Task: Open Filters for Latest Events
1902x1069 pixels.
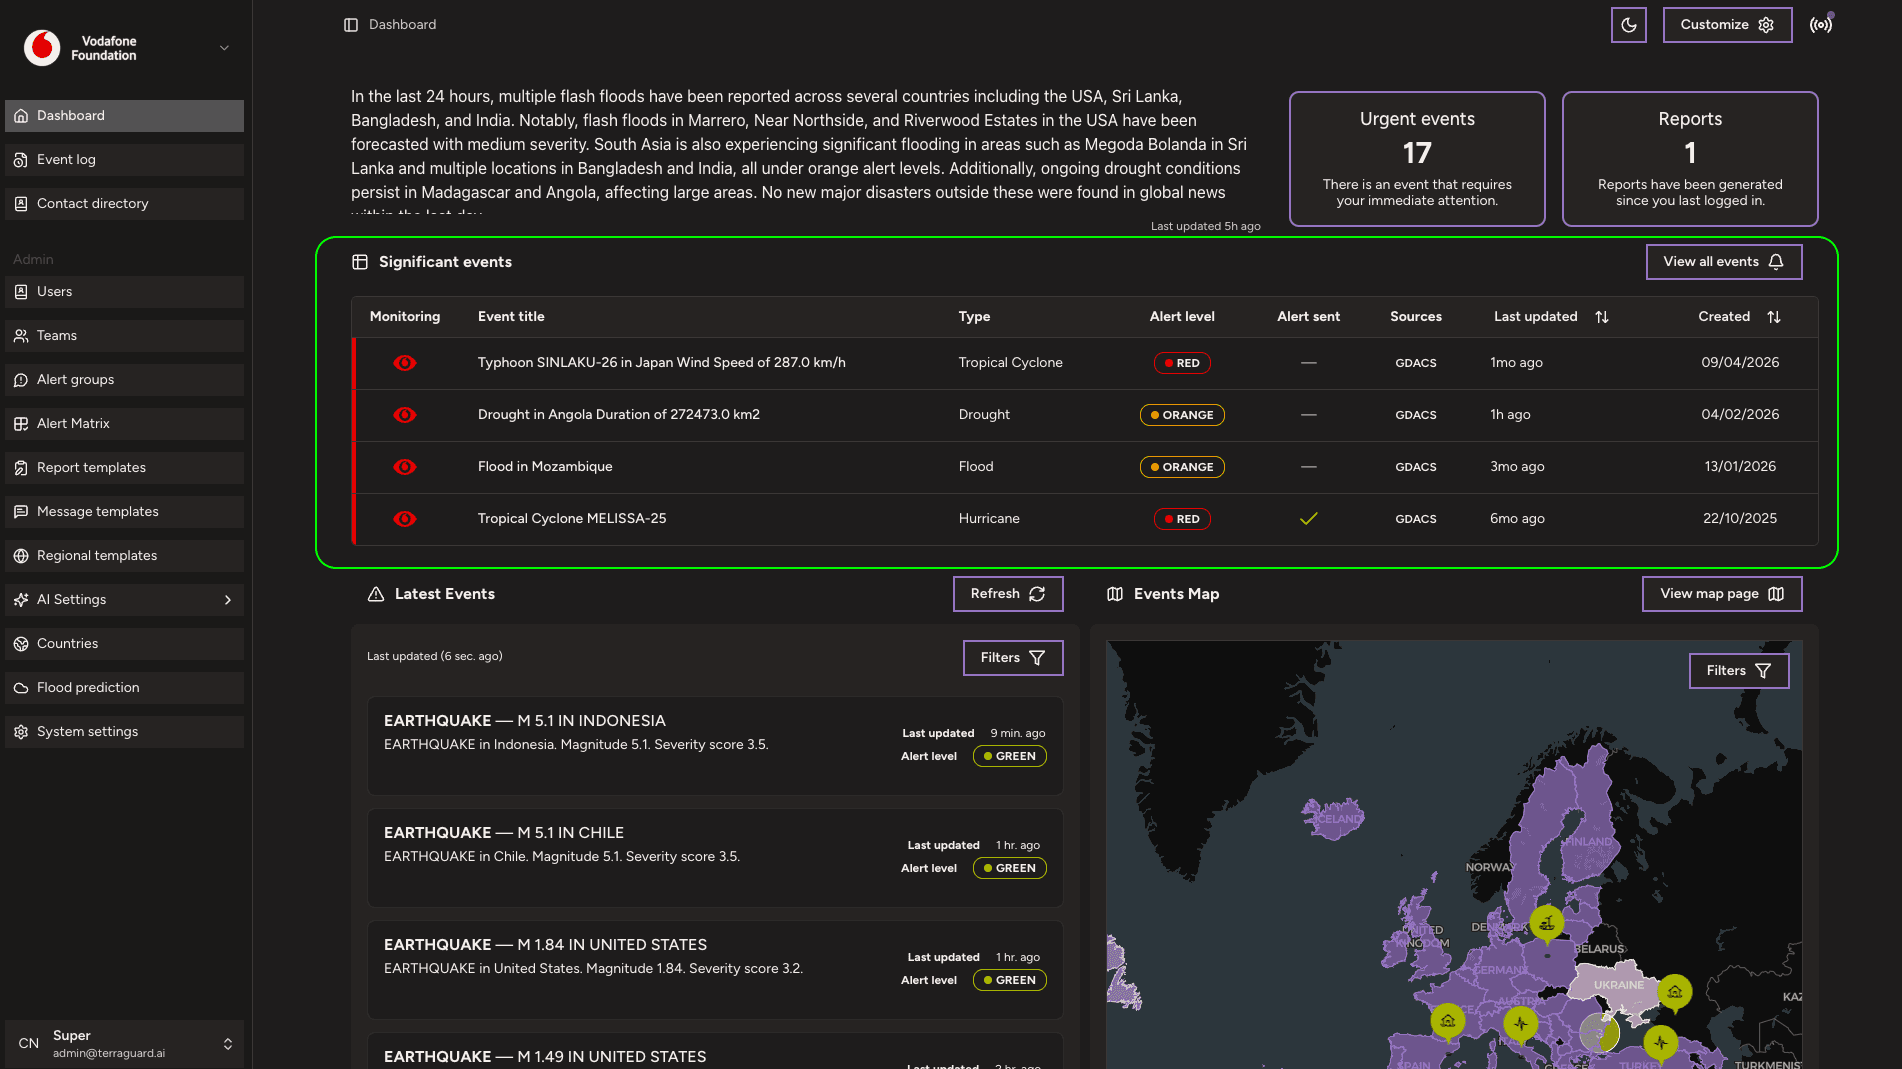Action: click(1013, 658)
